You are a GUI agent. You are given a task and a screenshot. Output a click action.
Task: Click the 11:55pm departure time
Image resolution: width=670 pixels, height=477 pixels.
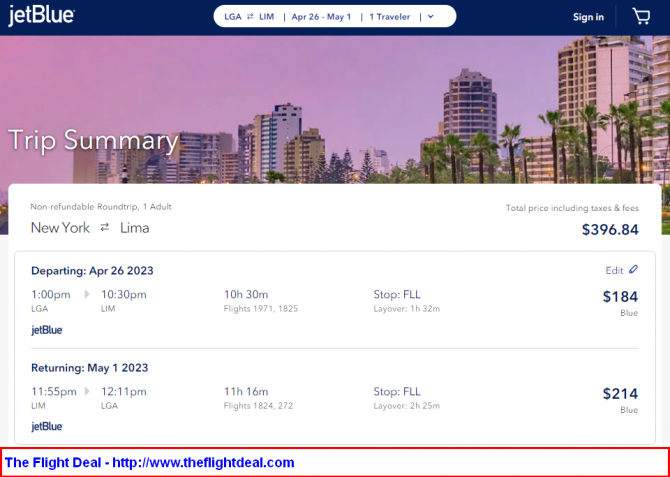click(54, 392)
